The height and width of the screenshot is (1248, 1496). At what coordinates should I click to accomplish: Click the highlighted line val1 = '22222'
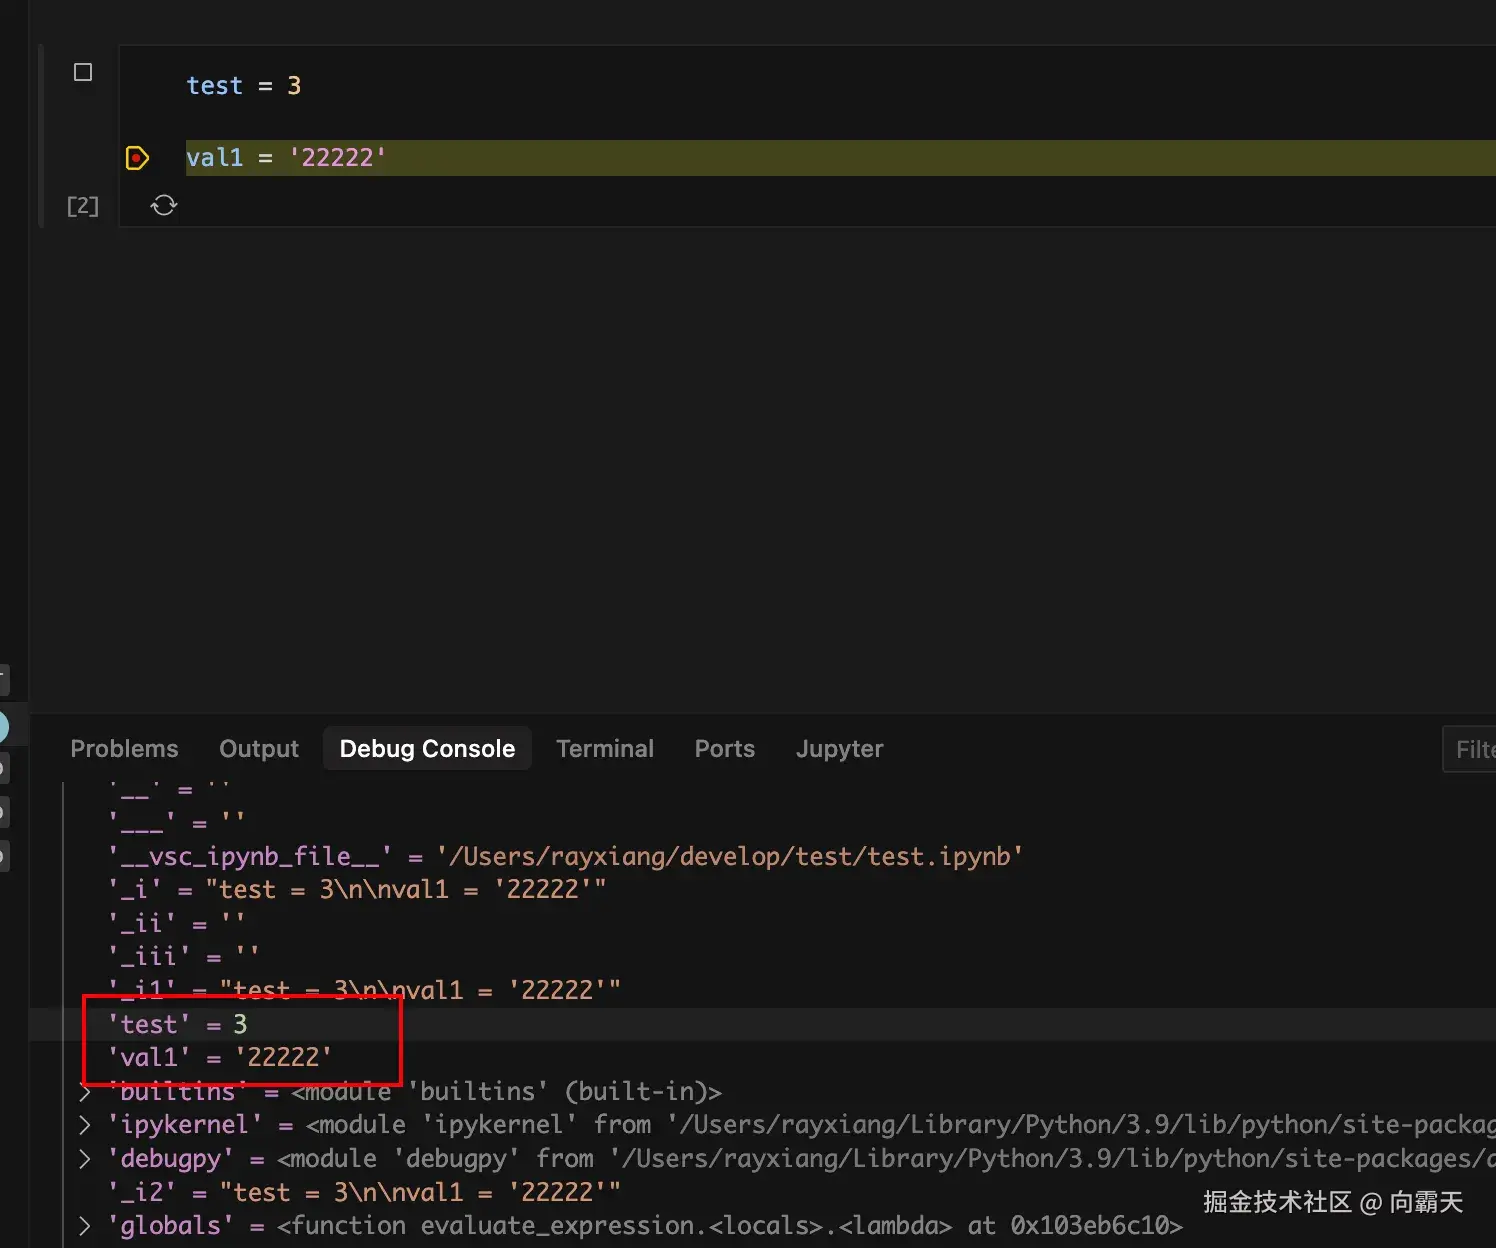pyautogui.click(x=840, y=158)
